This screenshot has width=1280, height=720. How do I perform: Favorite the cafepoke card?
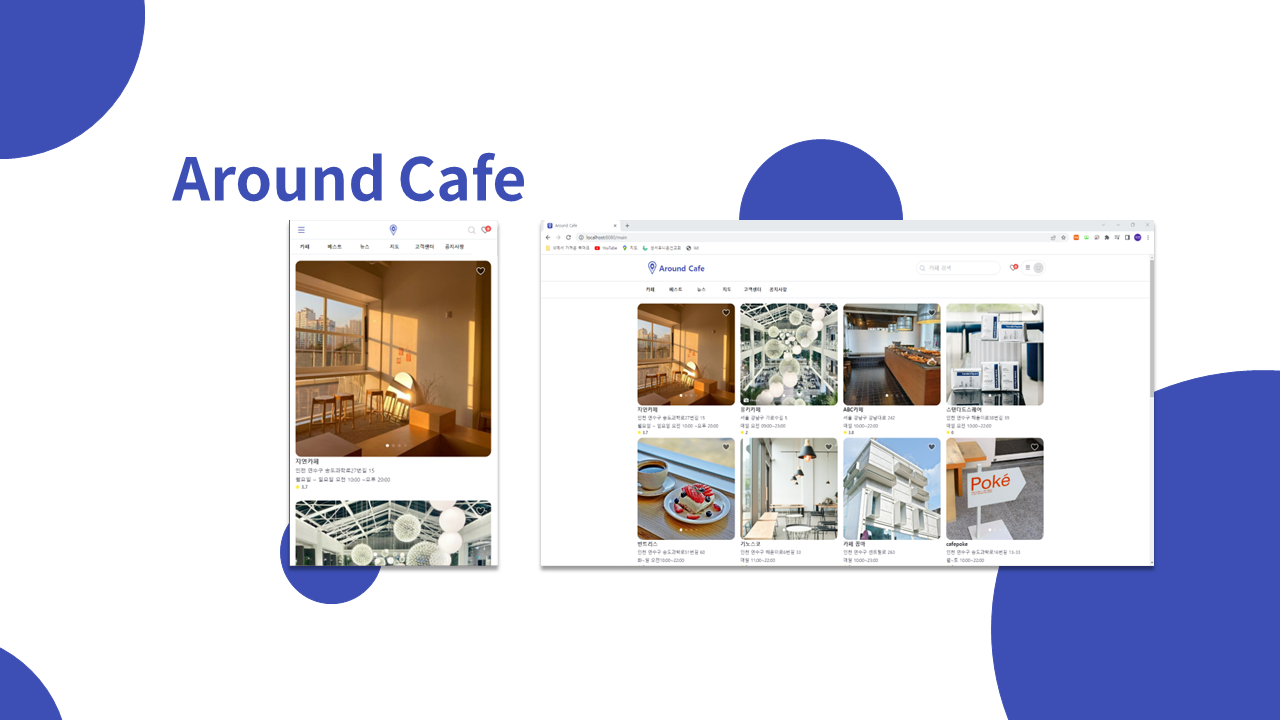1035,447
